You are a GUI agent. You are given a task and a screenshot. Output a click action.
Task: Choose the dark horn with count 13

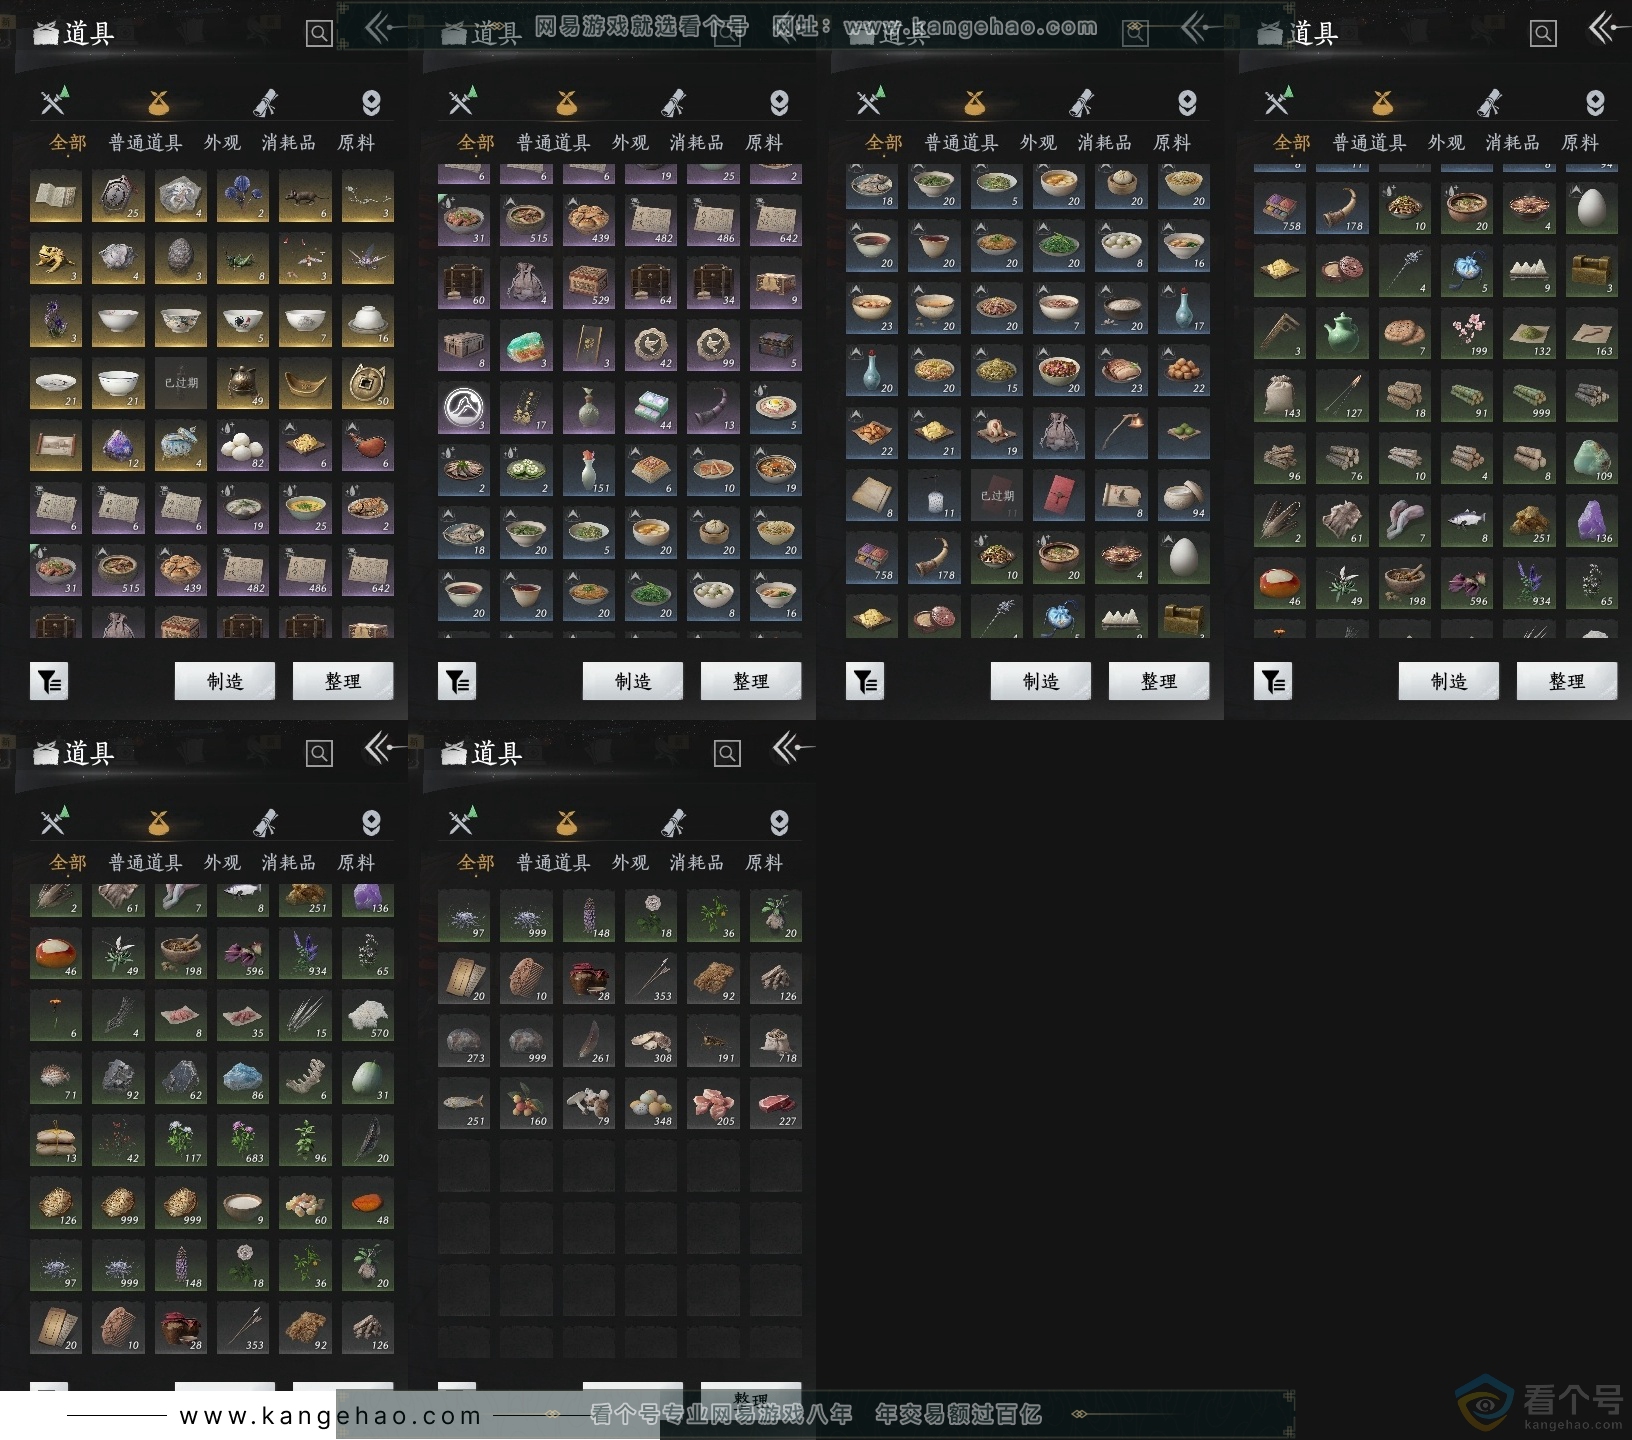click(713, 408)
